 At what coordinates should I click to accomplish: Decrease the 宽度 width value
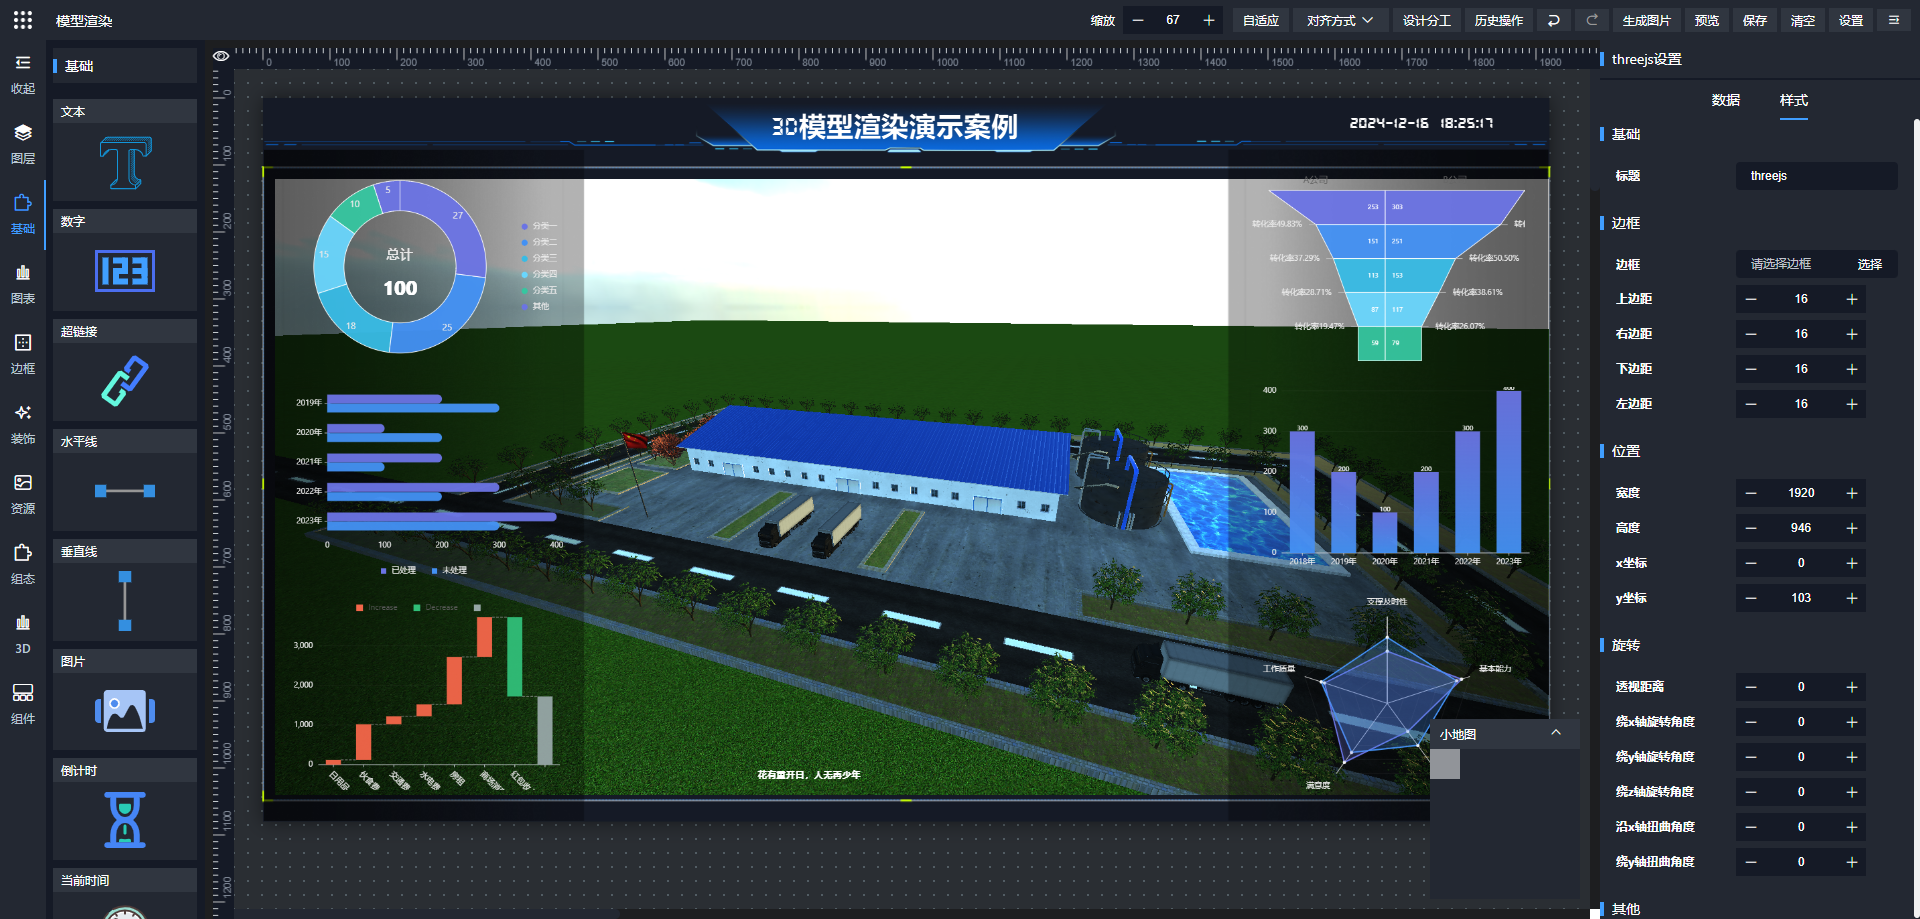1751,493
